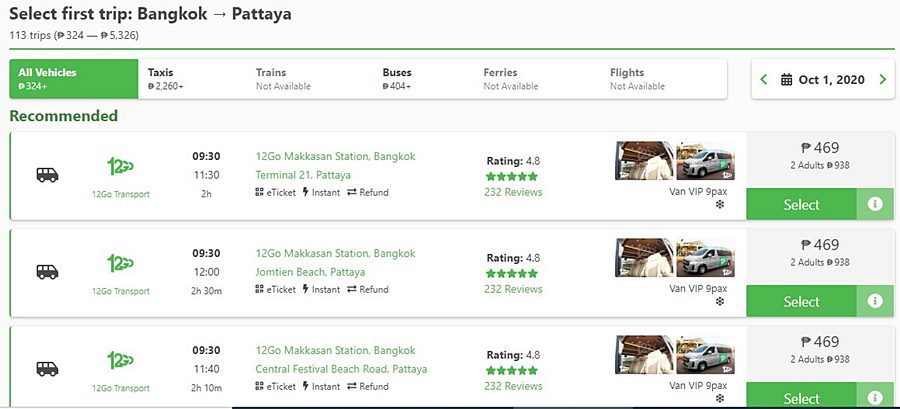Image resolution: width=900 pixels, height=409 pixels.
Task: Click the calendar icon beside Oct 1, 2020
Action: (x=787, y=80)
